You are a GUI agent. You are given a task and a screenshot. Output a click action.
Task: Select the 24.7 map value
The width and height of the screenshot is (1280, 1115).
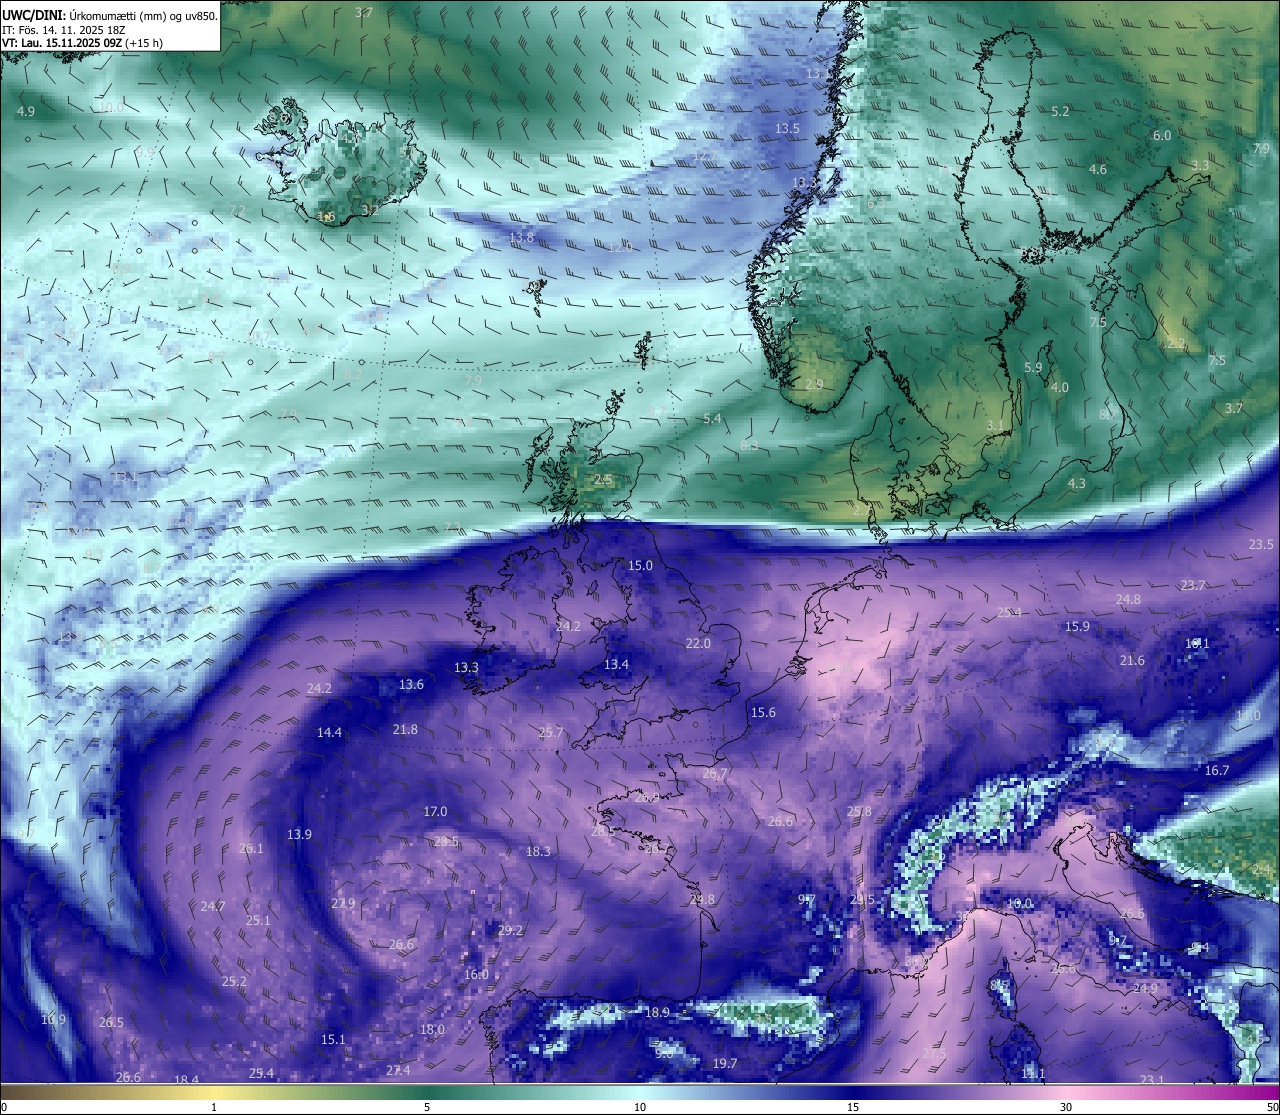[212, 906]
